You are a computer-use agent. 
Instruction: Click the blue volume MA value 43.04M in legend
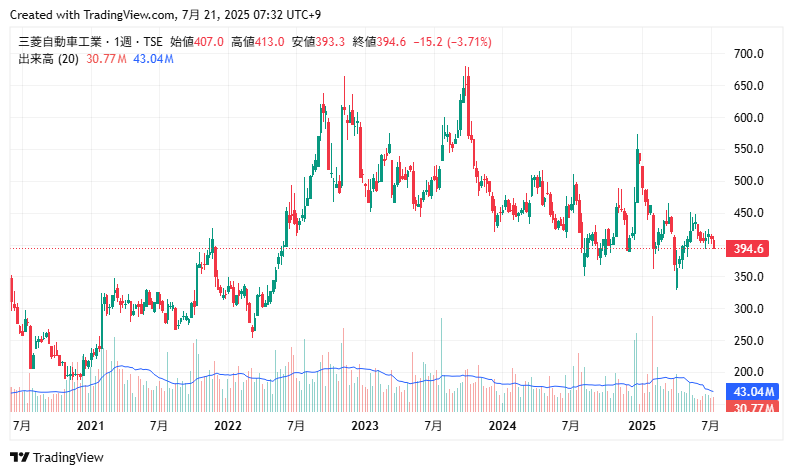click(x=153, y=59)
